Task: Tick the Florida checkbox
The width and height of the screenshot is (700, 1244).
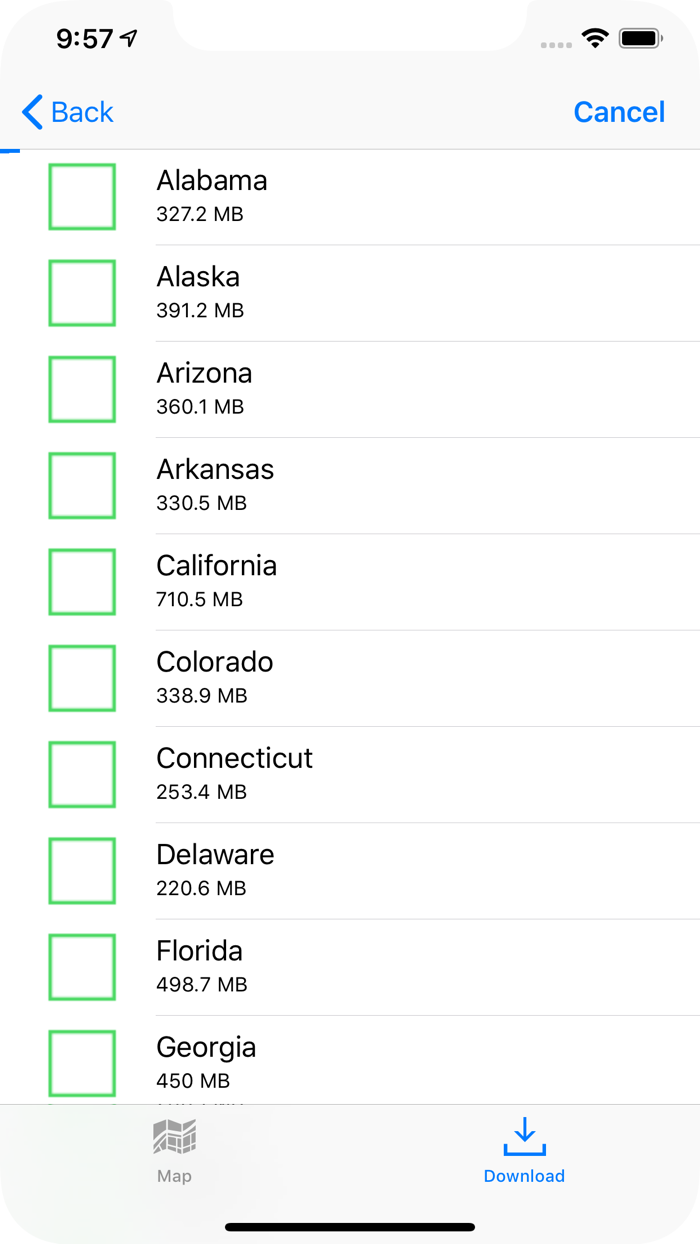Action: 82,967
